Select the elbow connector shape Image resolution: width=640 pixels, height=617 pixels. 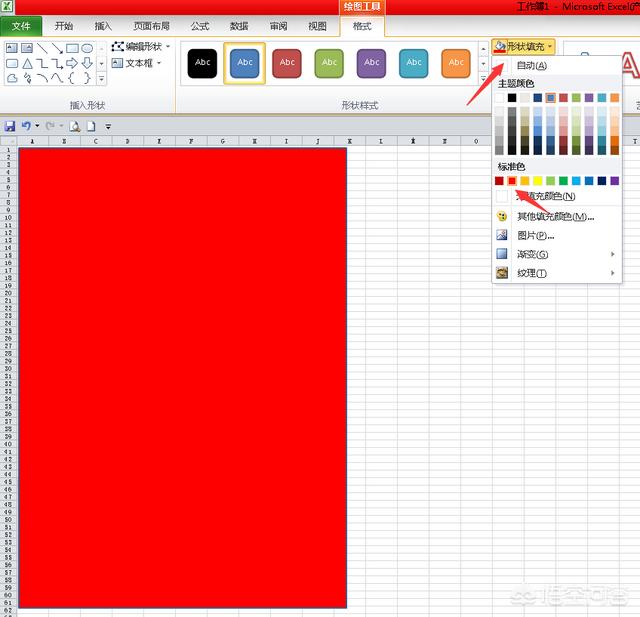[42, 63]
